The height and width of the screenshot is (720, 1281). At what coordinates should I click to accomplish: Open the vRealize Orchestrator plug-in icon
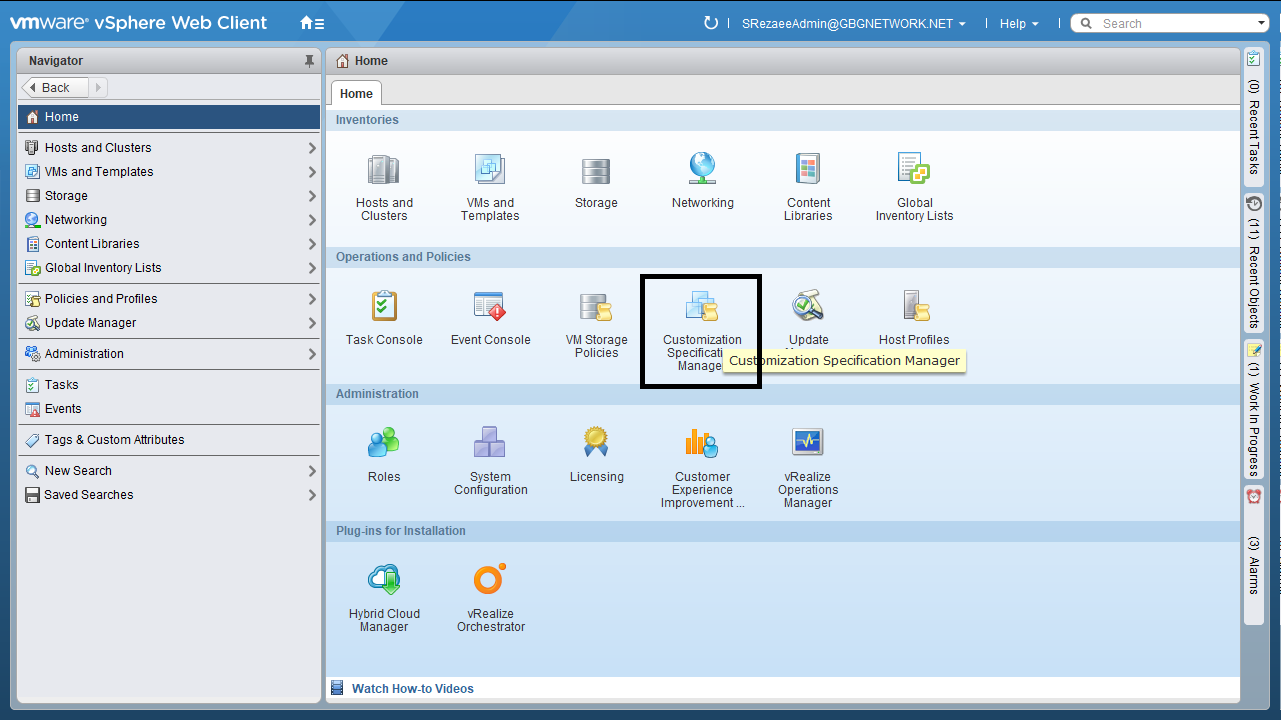[490, 582]
